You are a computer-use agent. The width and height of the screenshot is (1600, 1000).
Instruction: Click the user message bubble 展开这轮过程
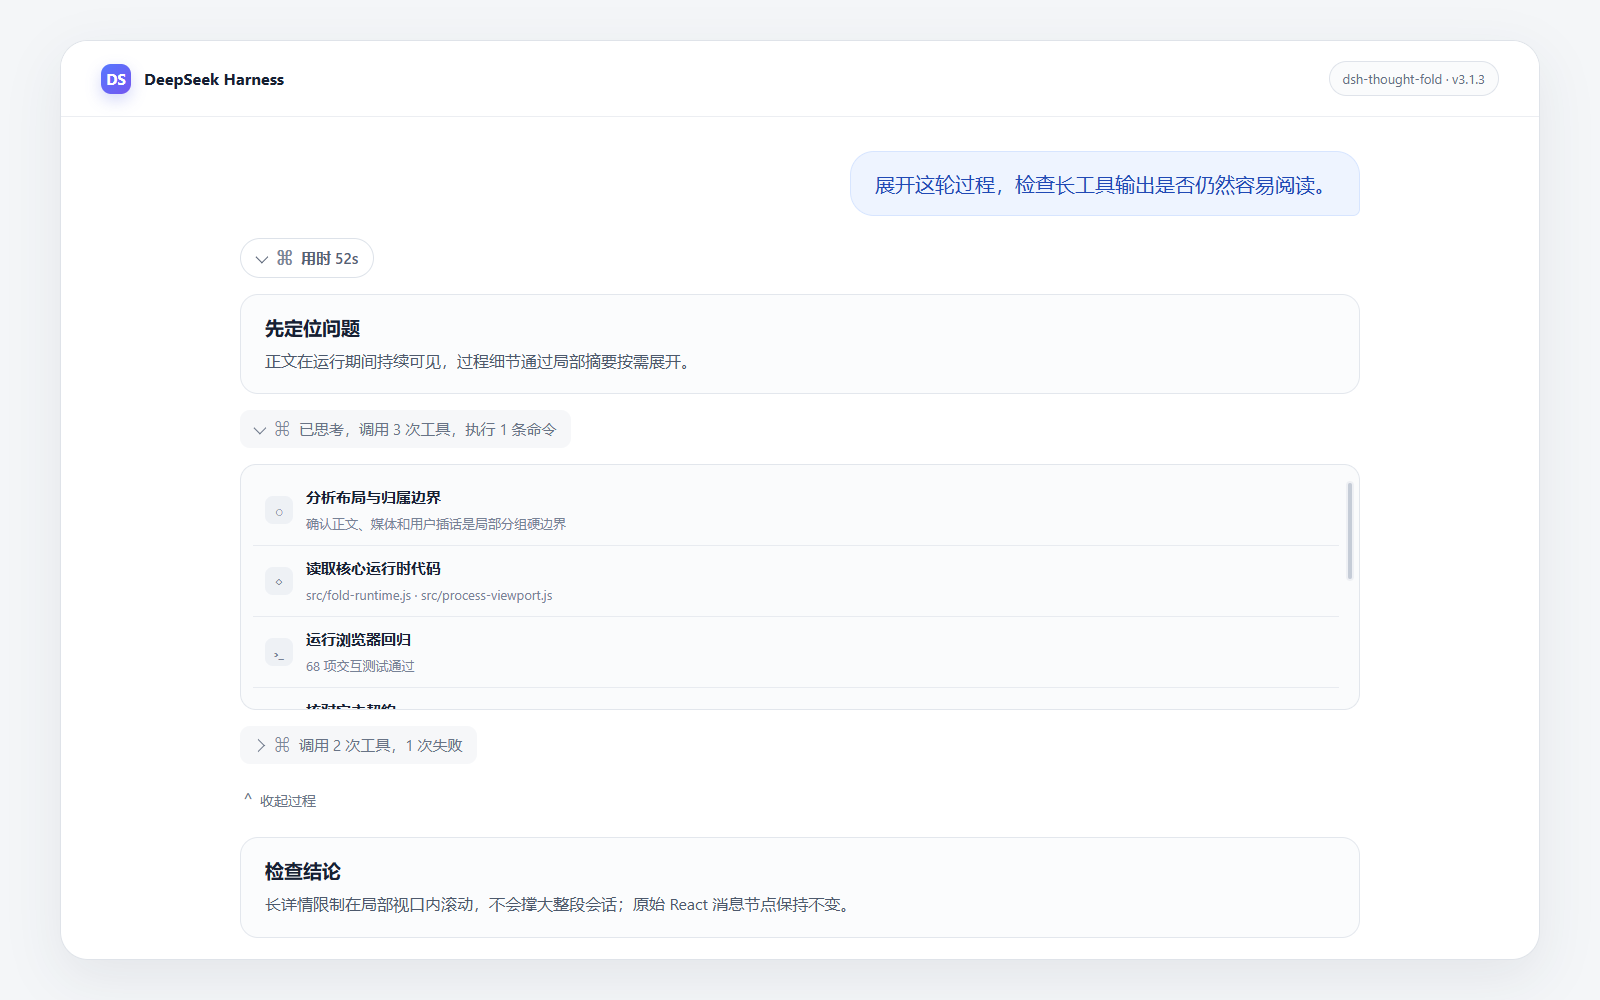[1104, 184]
